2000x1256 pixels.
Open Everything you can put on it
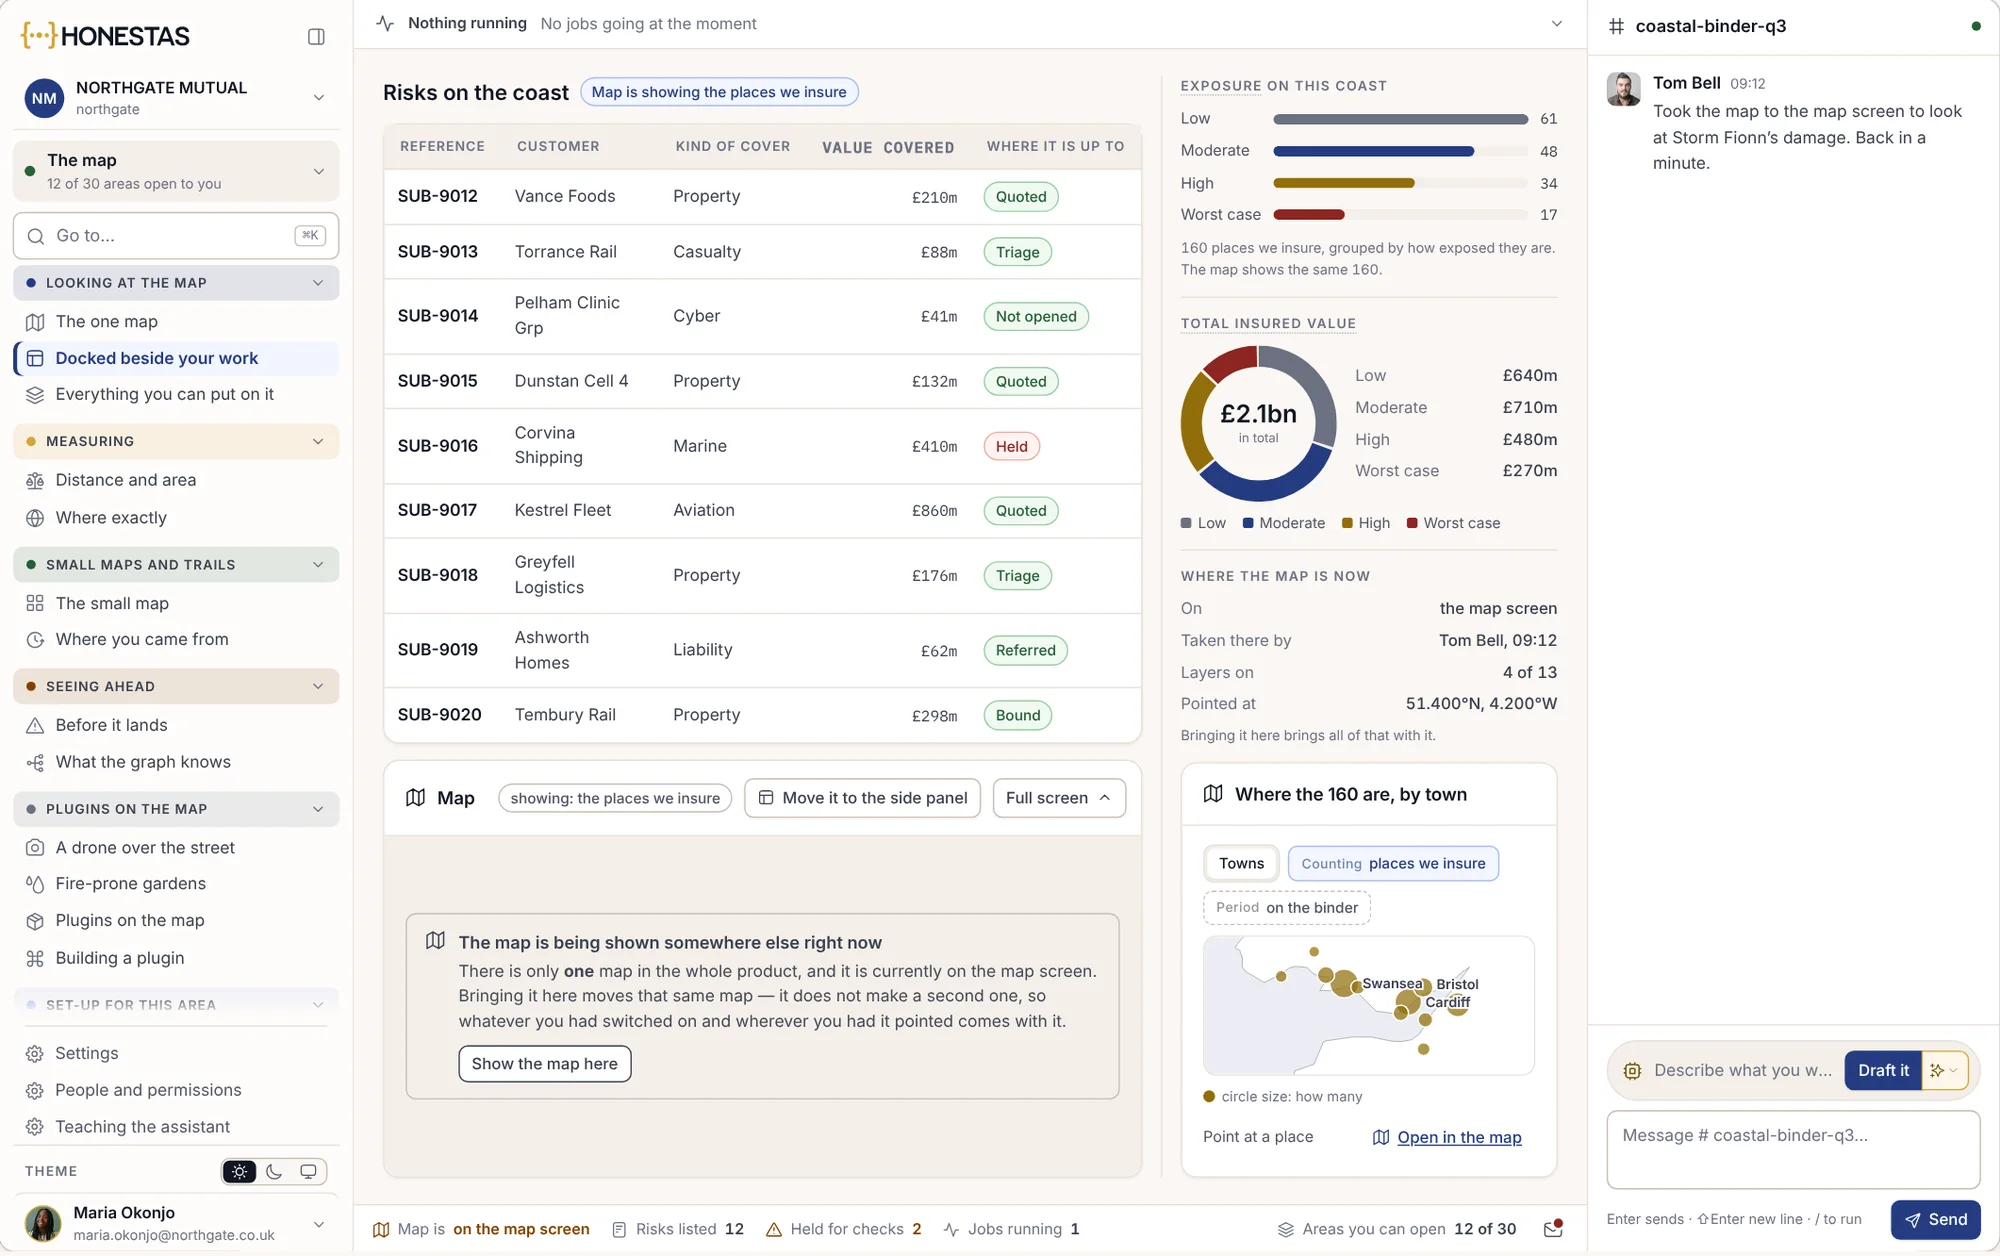(x=176, y=395)
